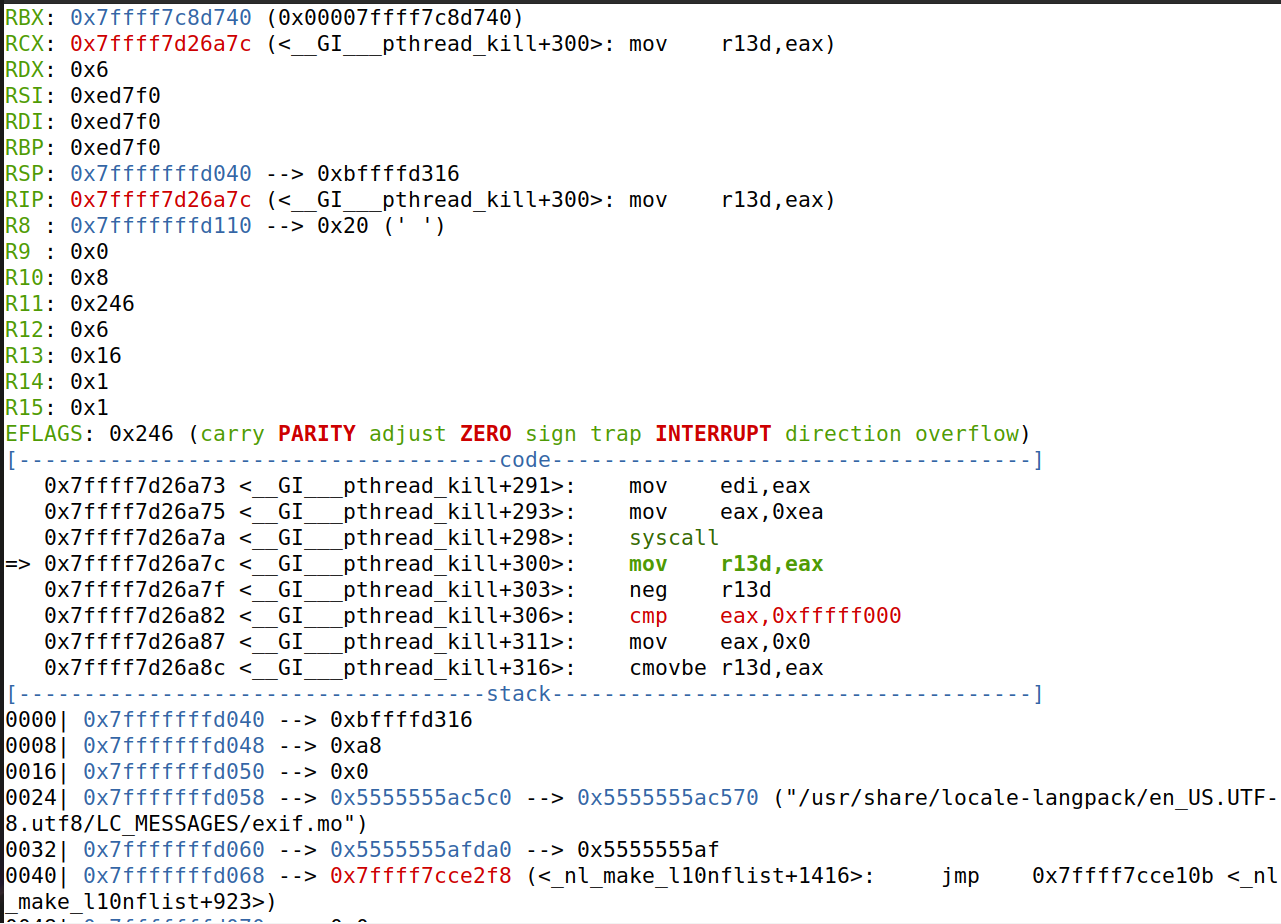Click the 'sign' flag word
This screenshot has height=924, width=1281.
551,434
